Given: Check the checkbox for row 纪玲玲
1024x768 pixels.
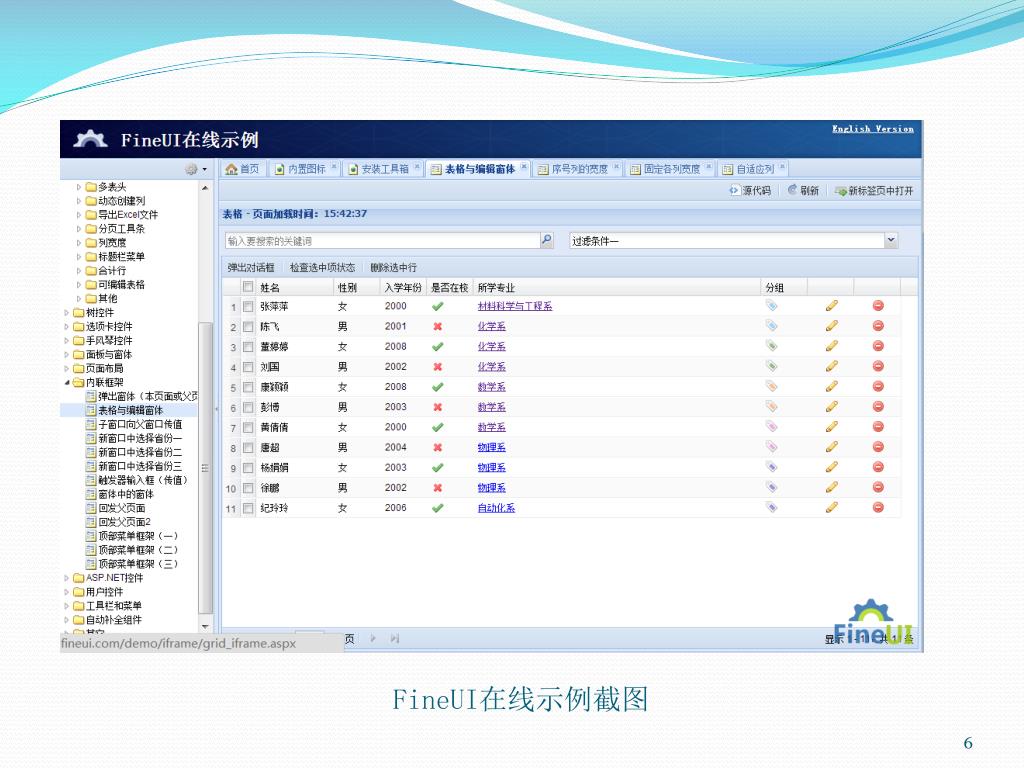Looking at the screenshot, I should point(248,508).
